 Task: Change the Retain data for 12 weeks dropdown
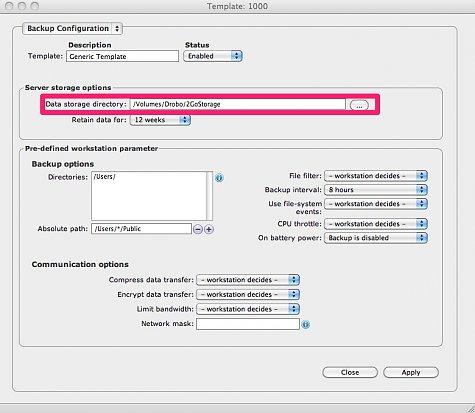coord(160,120)
